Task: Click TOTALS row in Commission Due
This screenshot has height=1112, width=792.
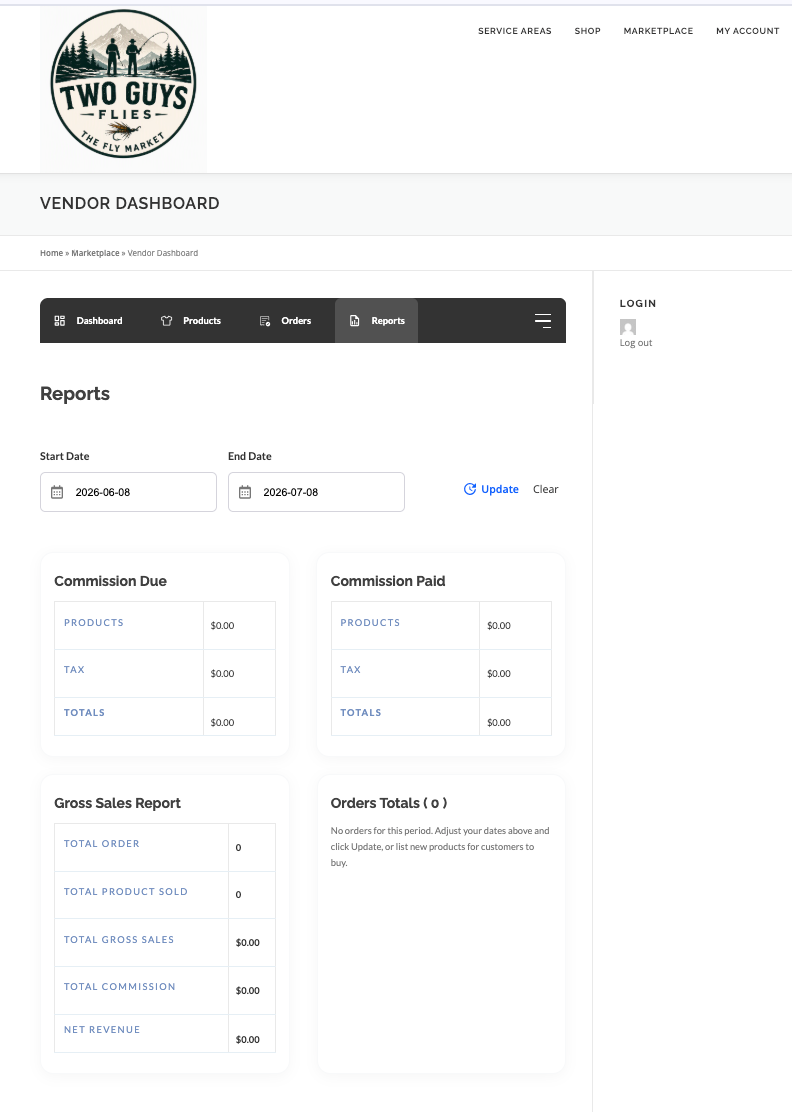Action: coord(165,716)
